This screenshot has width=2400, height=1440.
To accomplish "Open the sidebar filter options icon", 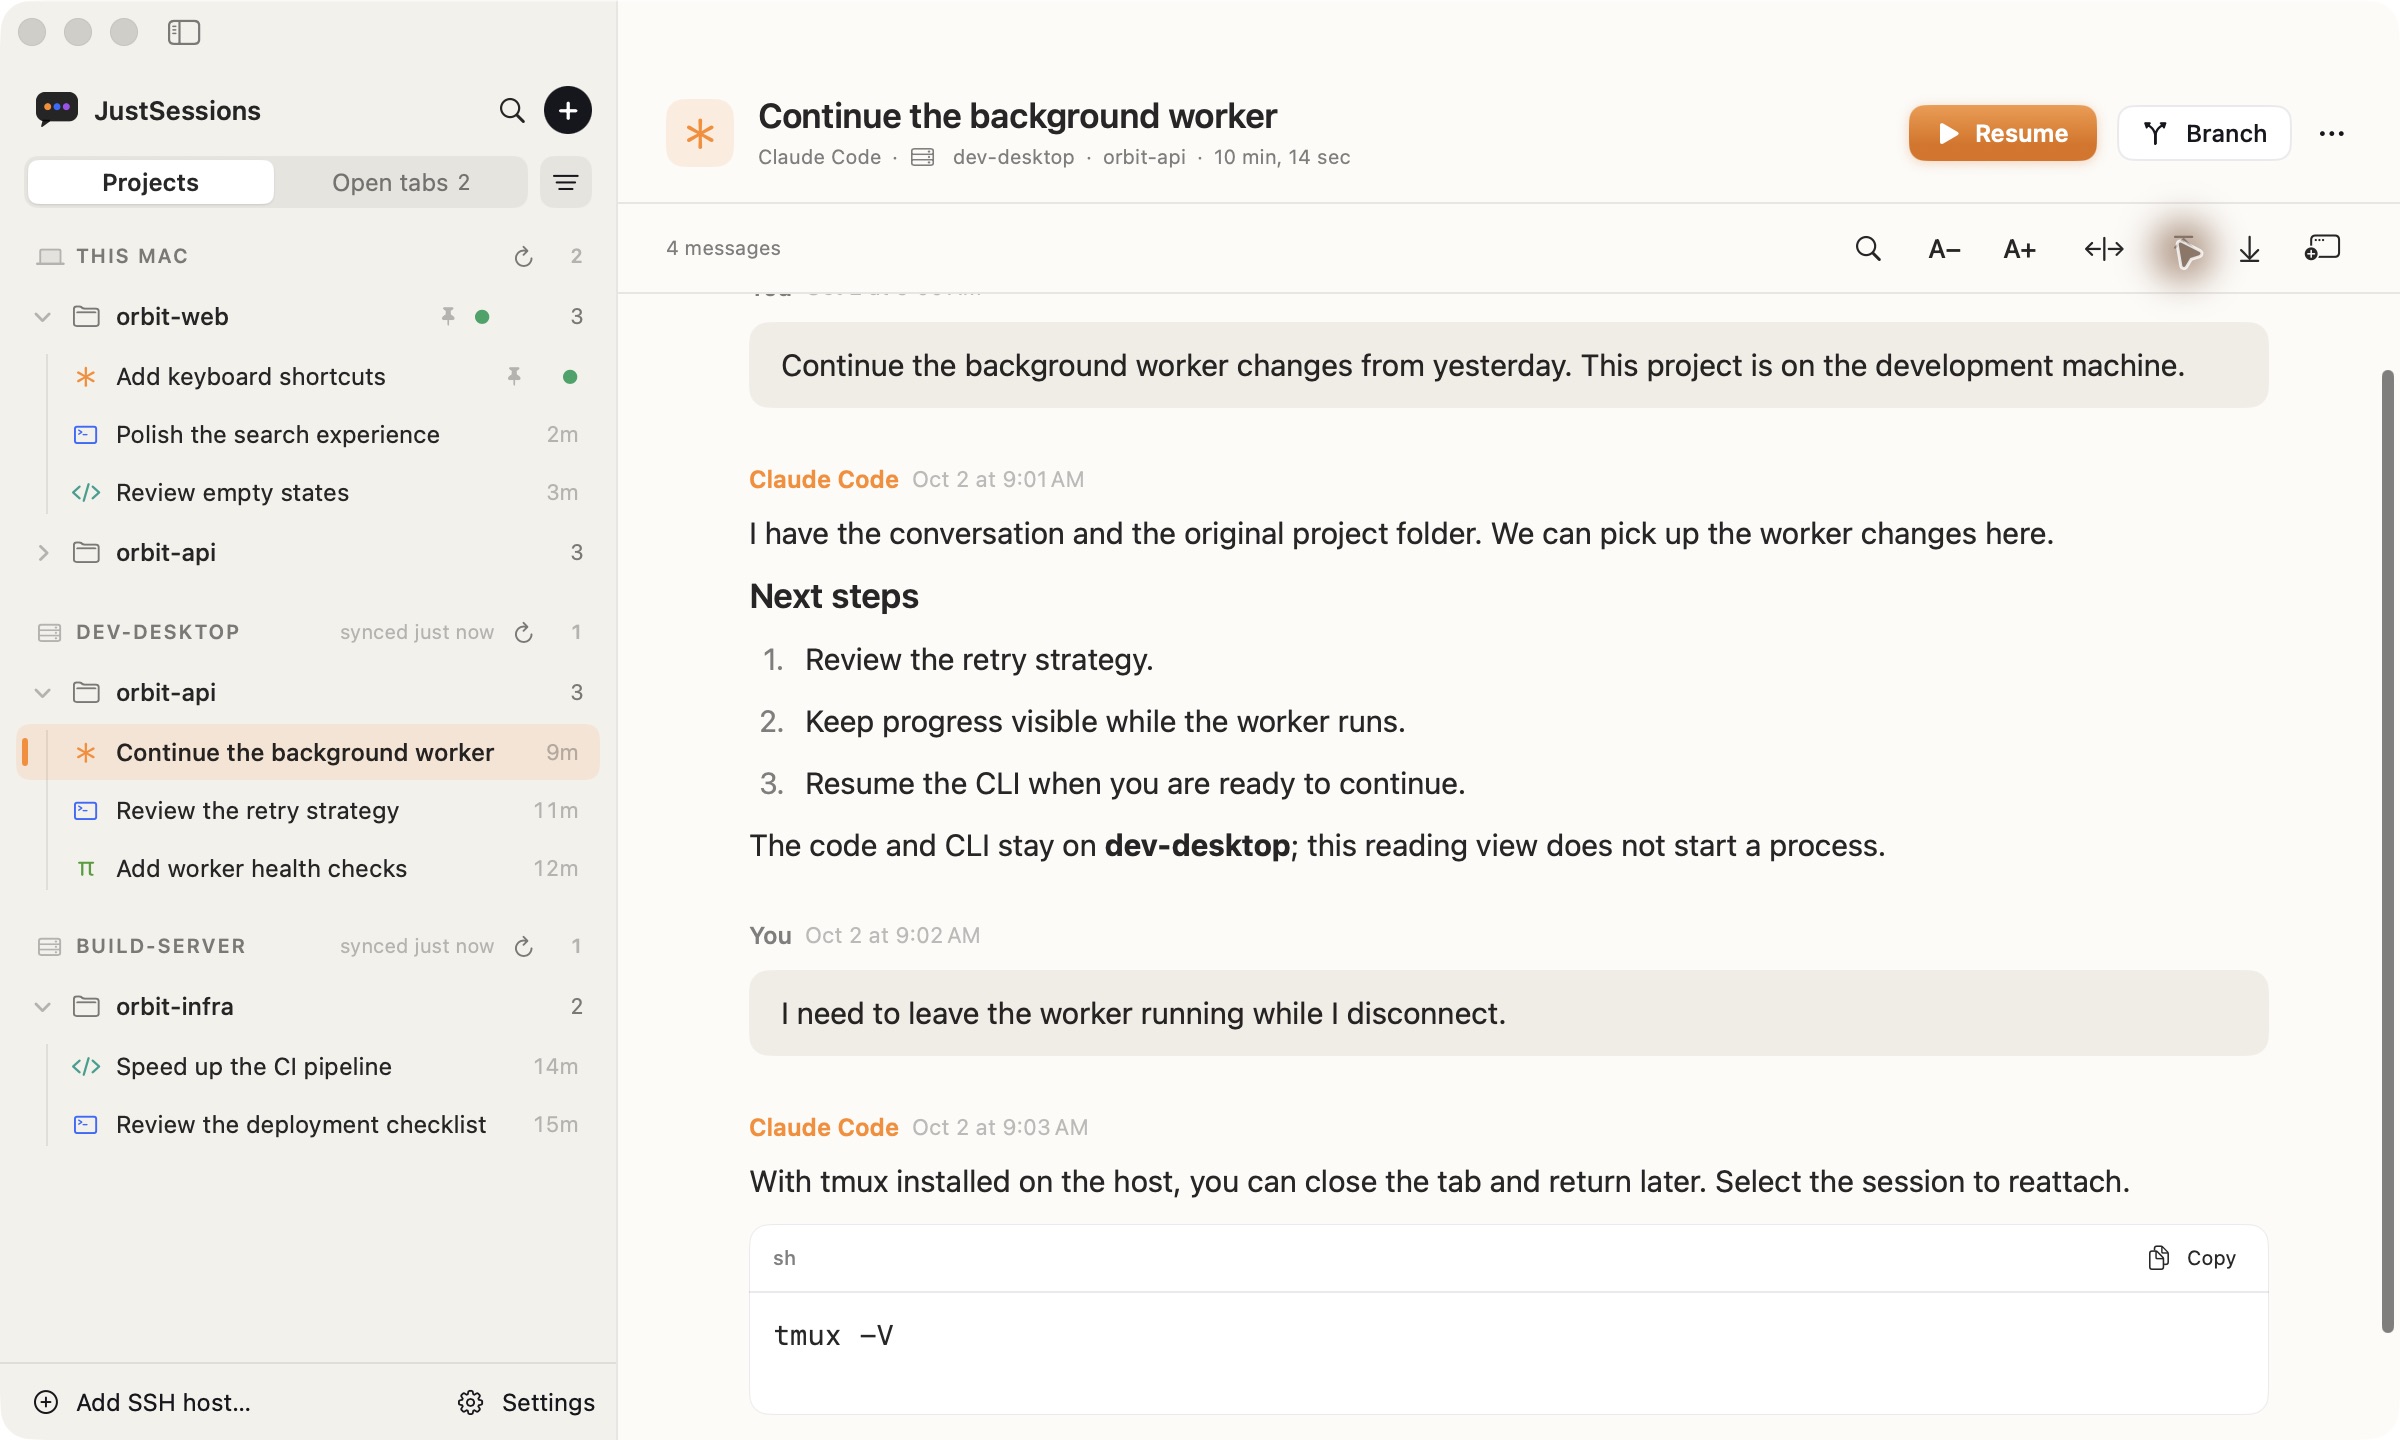I will 566,182.
